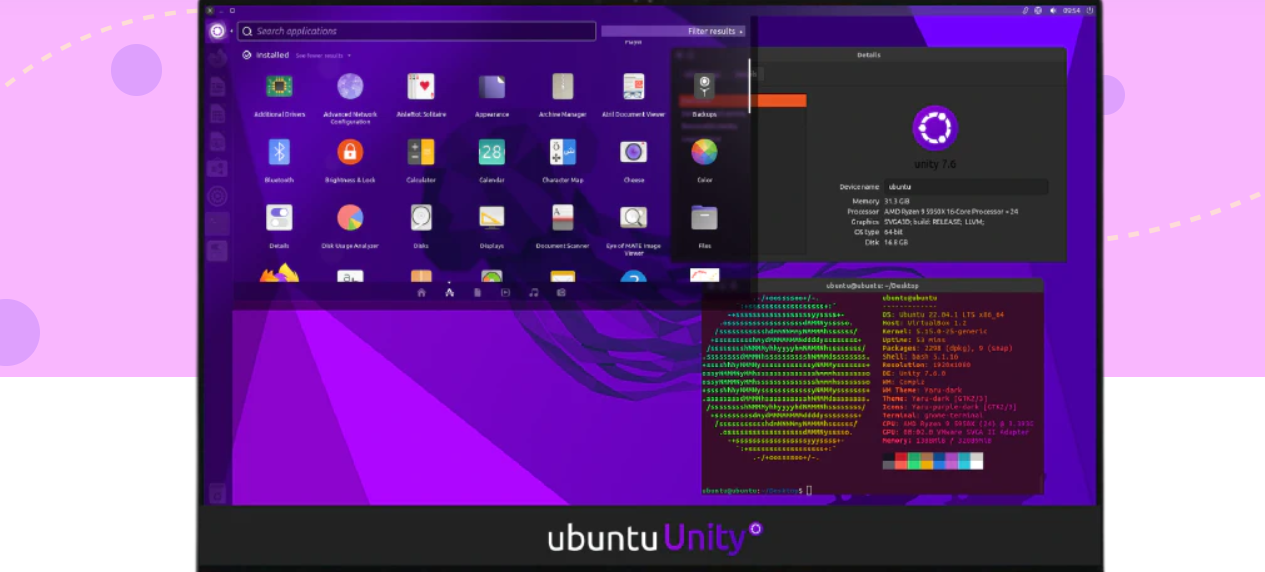
Task: Click the dash results scrollbar
Action: tap(749, 85)
